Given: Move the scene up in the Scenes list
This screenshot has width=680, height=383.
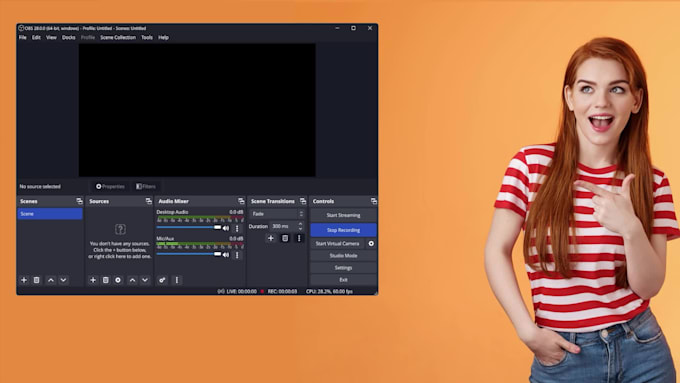Looking at the screenshot, I should point(51,280).
